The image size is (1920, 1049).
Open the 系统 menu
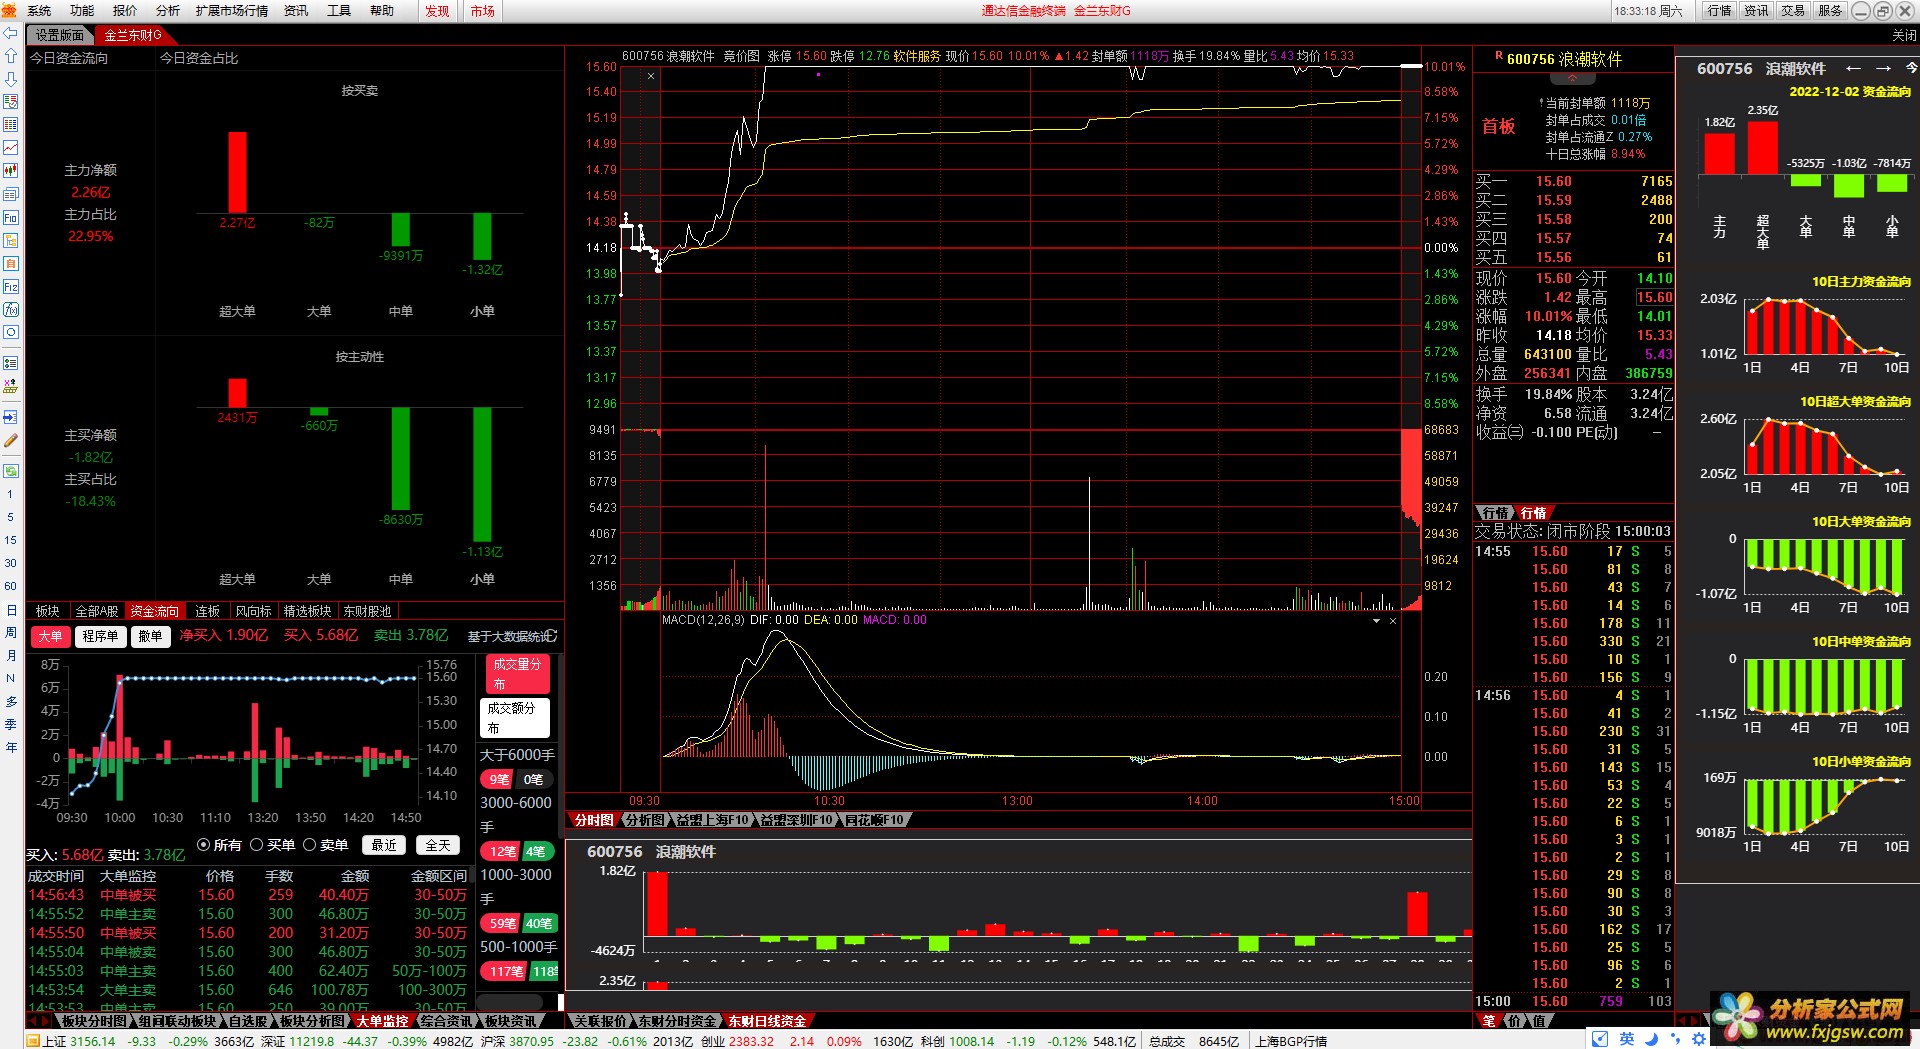(x=39, y=11)
